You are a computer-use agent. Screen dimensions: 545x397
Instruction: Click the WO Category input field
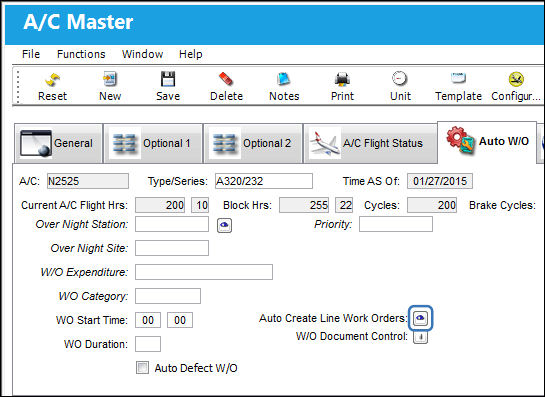tap(168, 296)
